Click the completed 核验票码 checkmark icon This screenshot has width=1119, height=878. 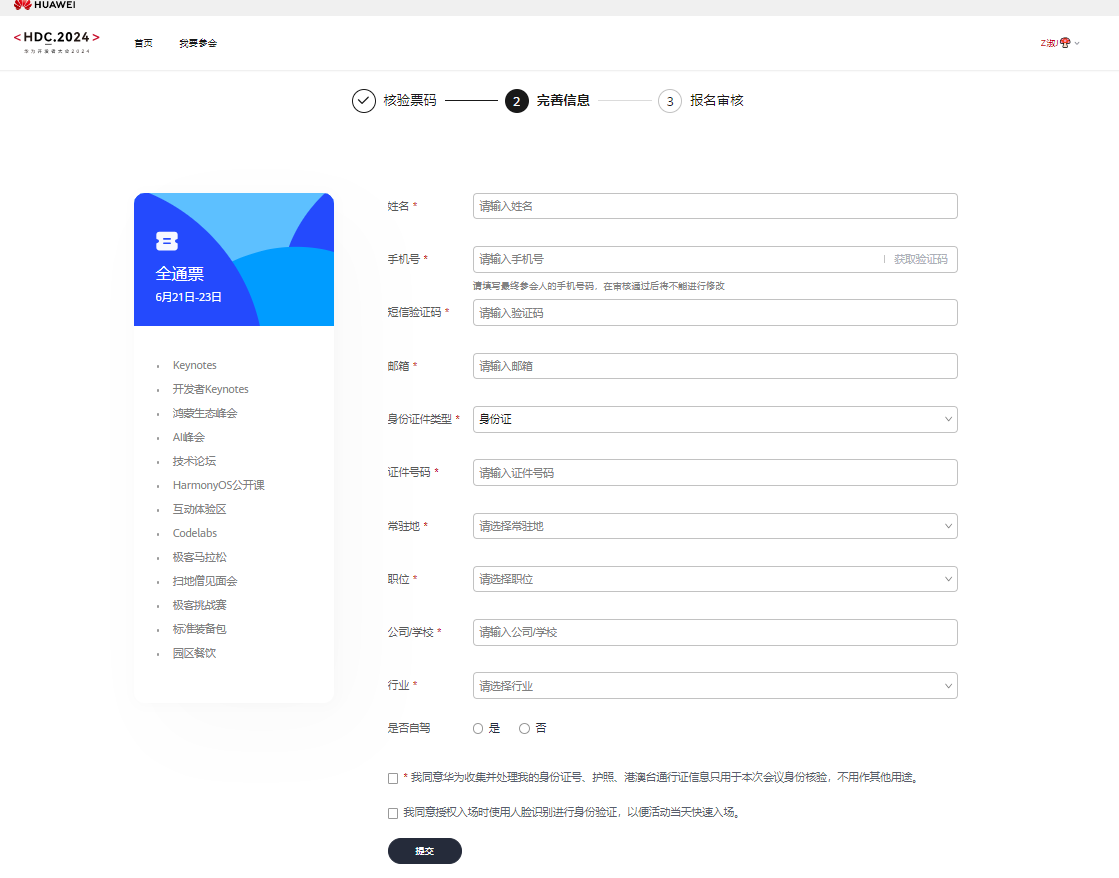[x=364, y=101]
